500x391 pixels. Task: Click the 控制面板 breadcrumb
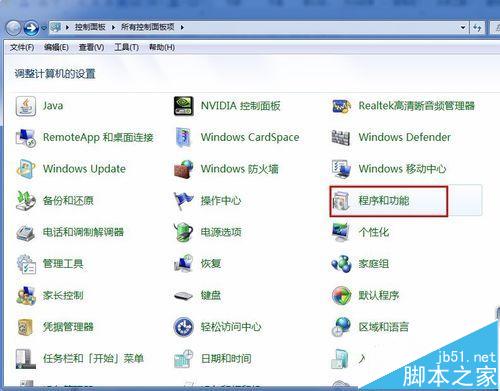click(90, 27)
